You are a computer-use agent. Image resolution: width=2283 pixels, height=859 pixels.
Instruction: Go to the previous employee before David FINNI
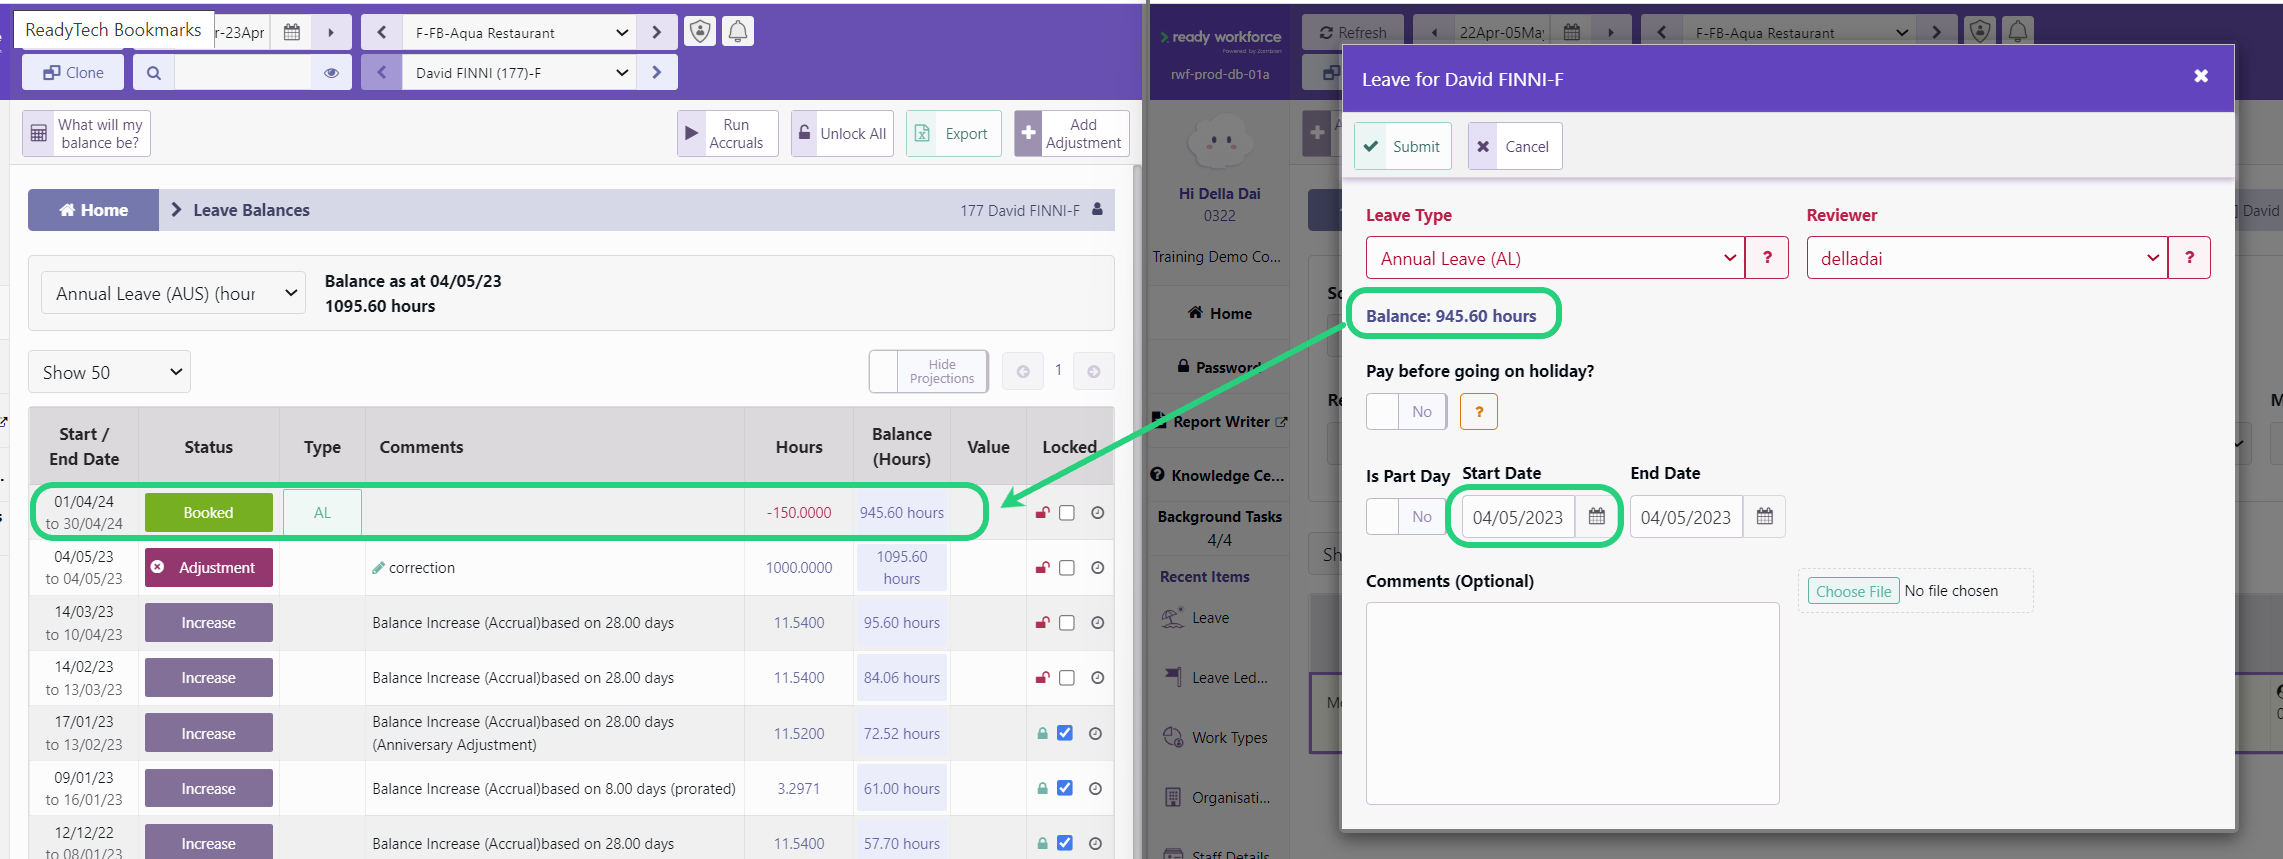coord(381,73)
